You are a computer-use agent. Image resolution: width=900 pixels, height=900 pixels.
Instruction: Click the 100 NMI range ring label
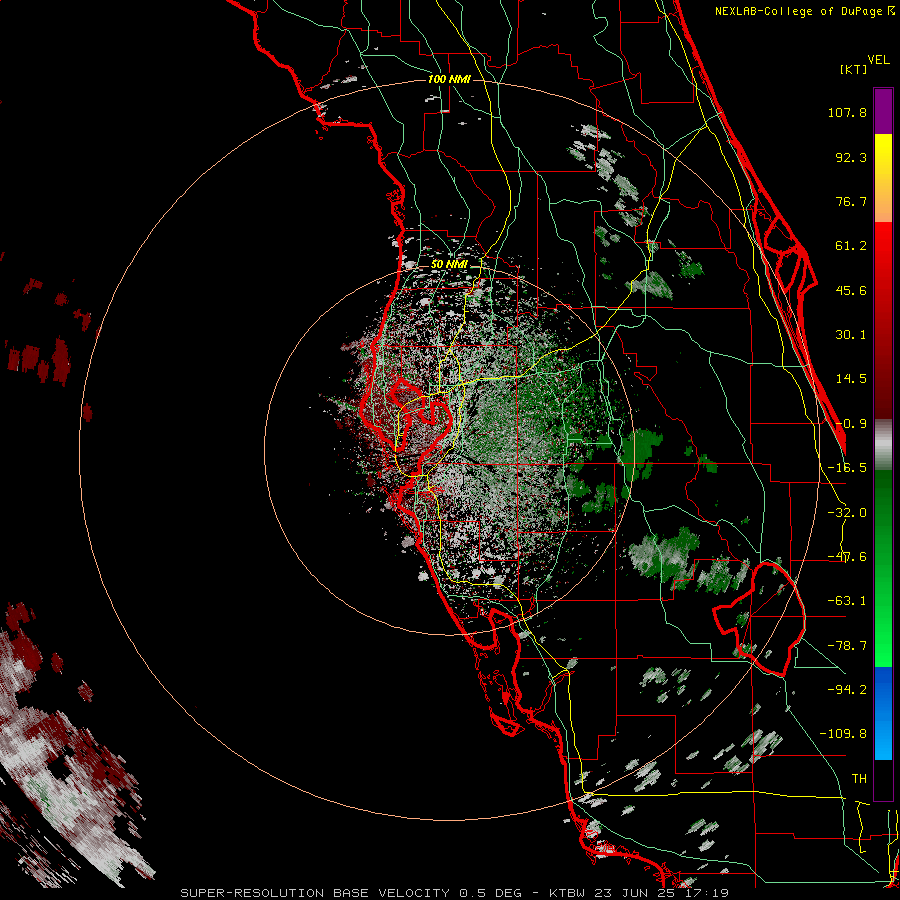pyautogui.click(x=449, y=79)
